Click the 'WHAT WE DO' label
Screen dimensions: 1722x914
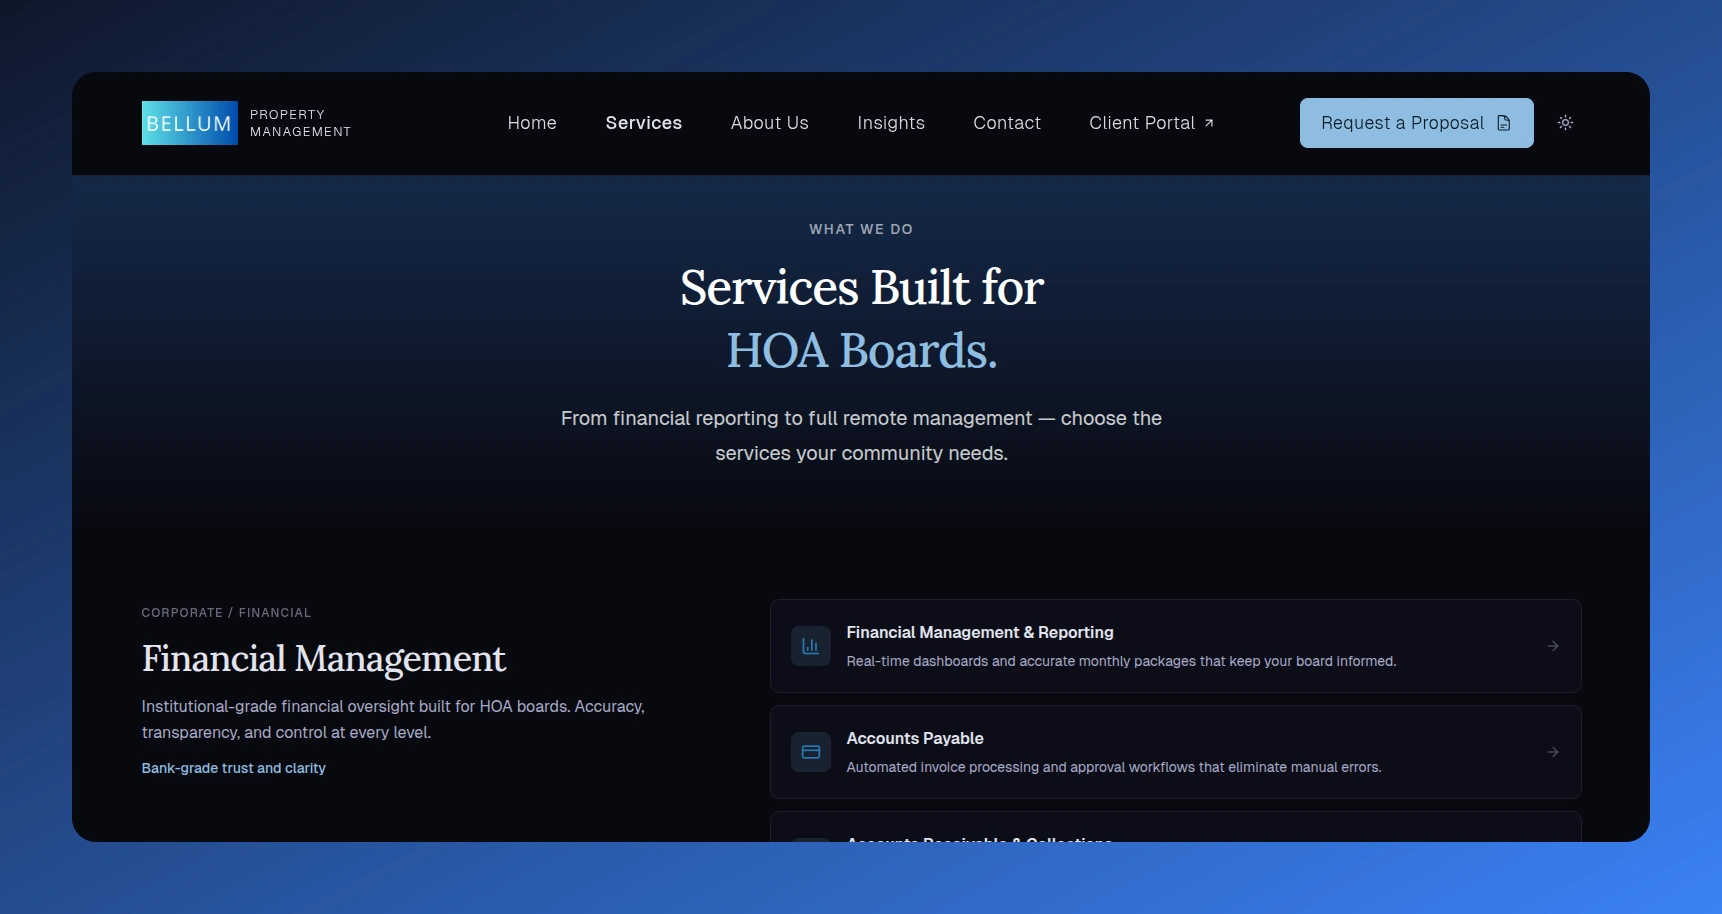point(861,229)
